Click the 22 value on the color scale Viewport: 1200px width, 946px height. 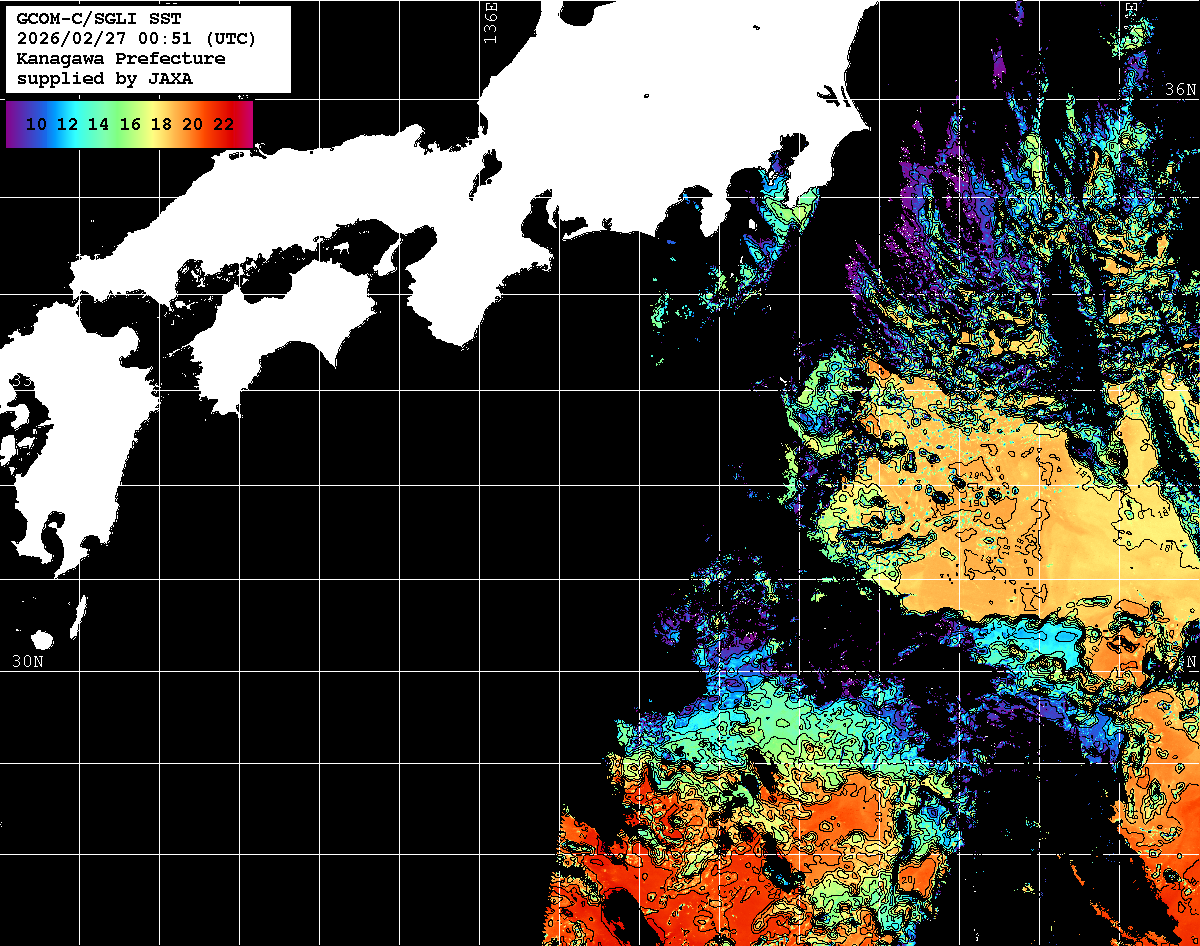(x=223, y=125)
